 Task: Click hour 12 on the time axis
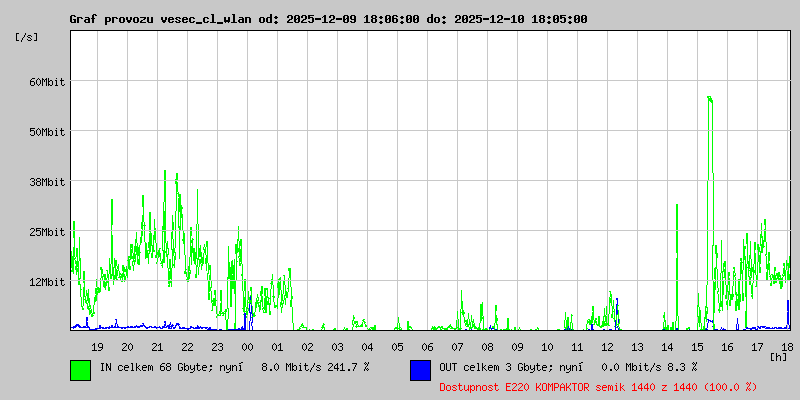pyautogui.click(x=607, y=346)
